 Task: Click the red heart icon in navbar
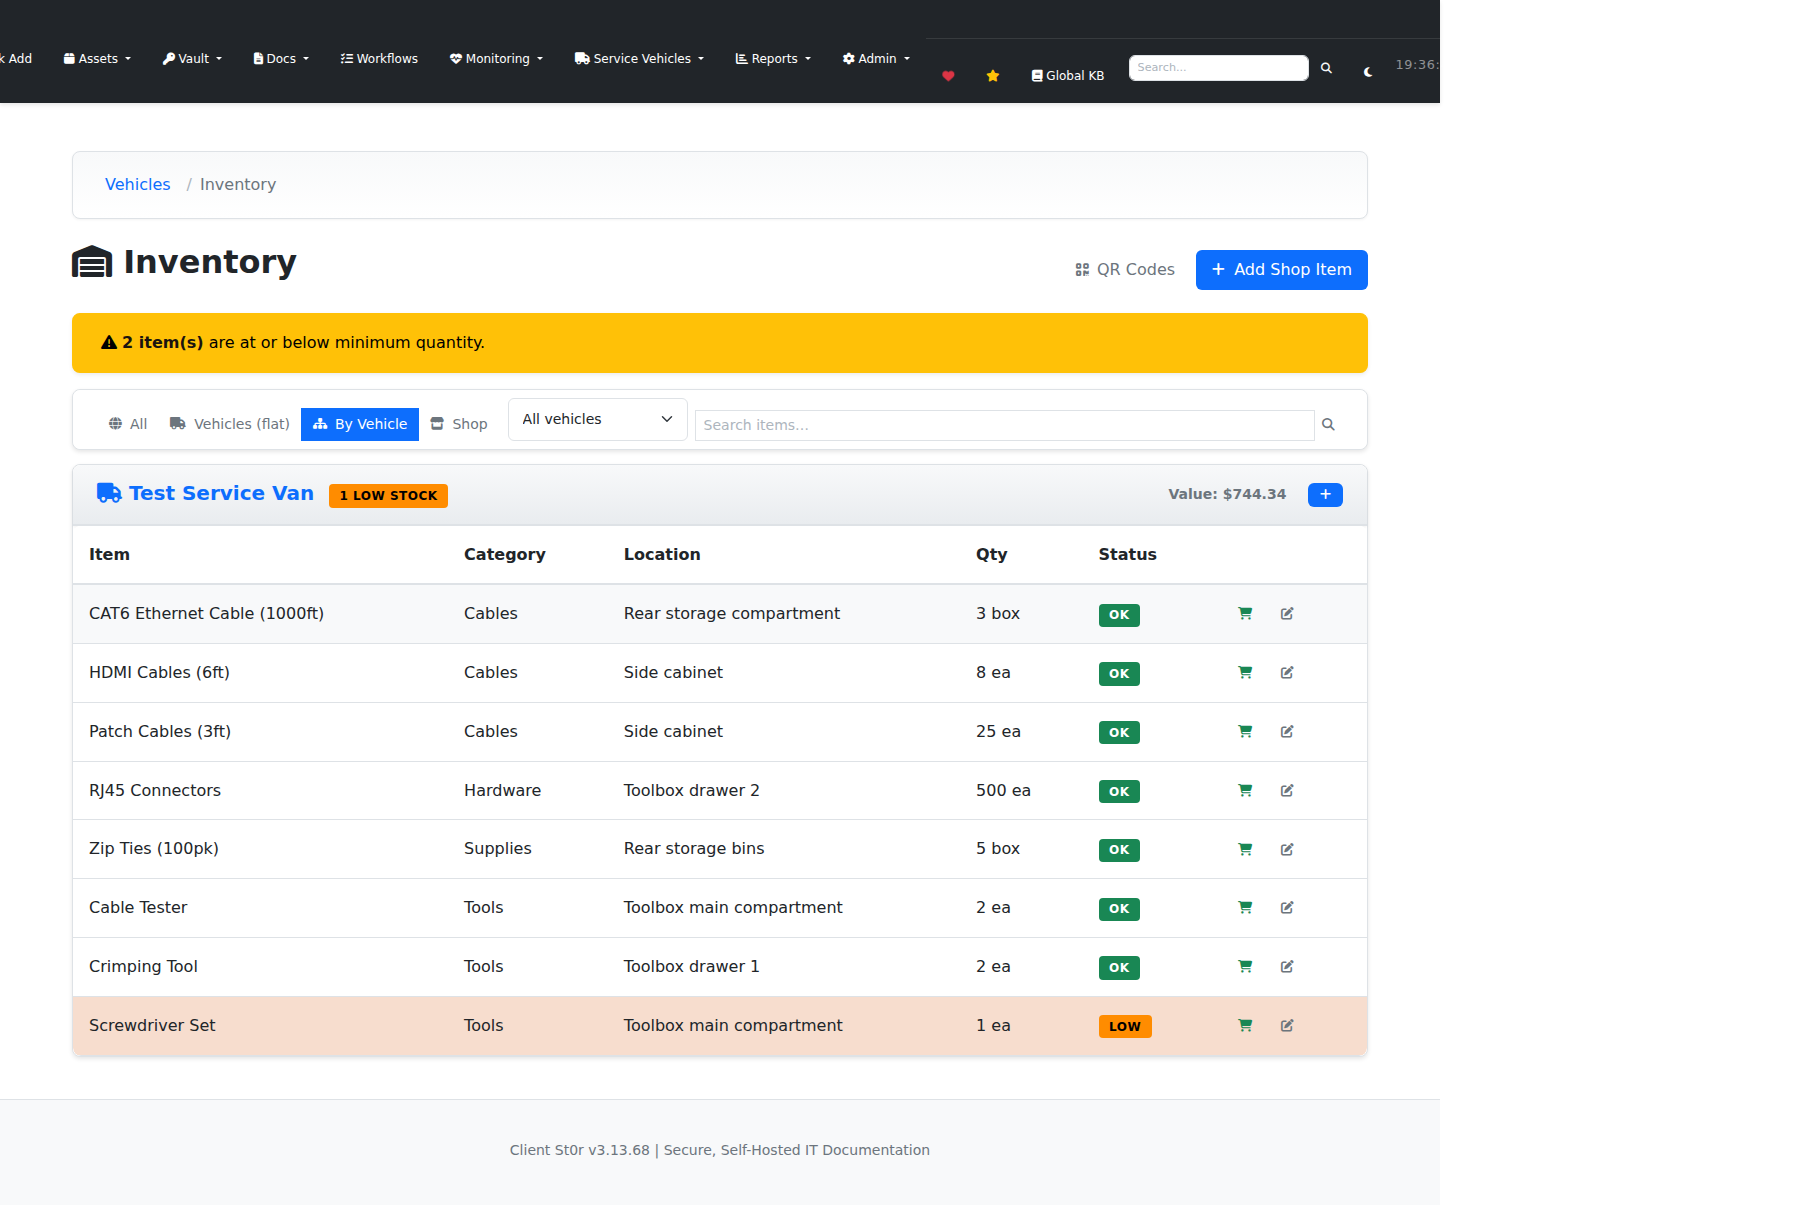(x=948, y=76)
